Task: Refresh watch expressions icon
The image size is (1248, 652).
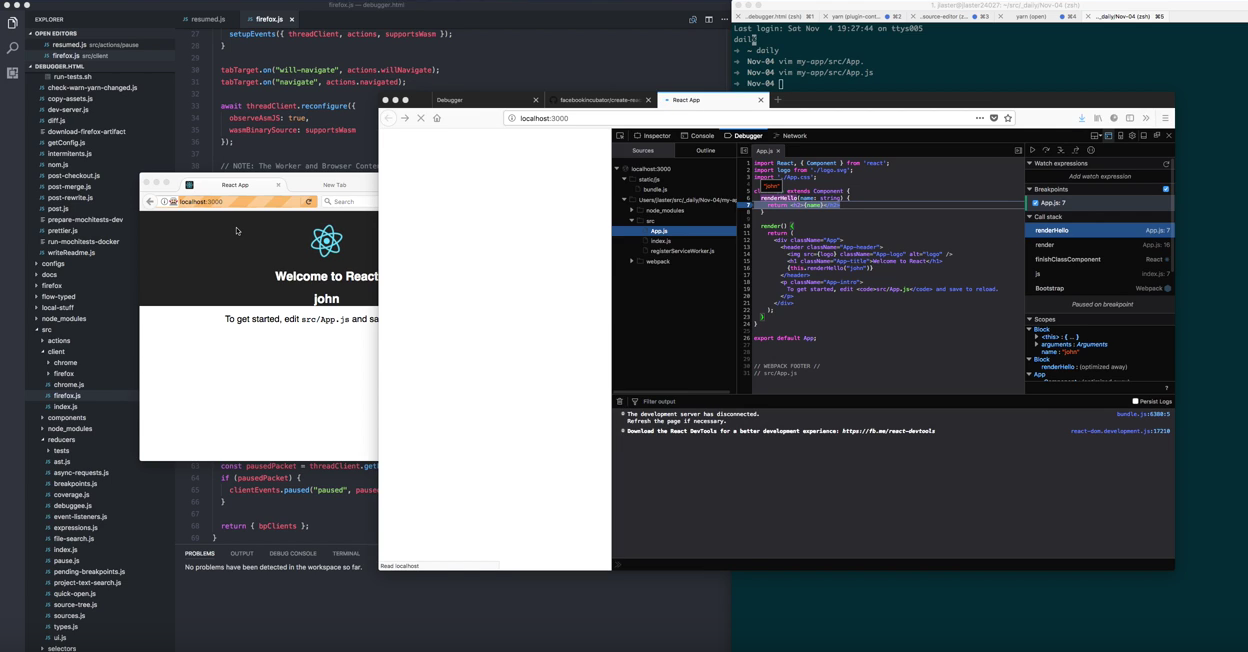Action: pyautogui.click(x=1166, y=163)
